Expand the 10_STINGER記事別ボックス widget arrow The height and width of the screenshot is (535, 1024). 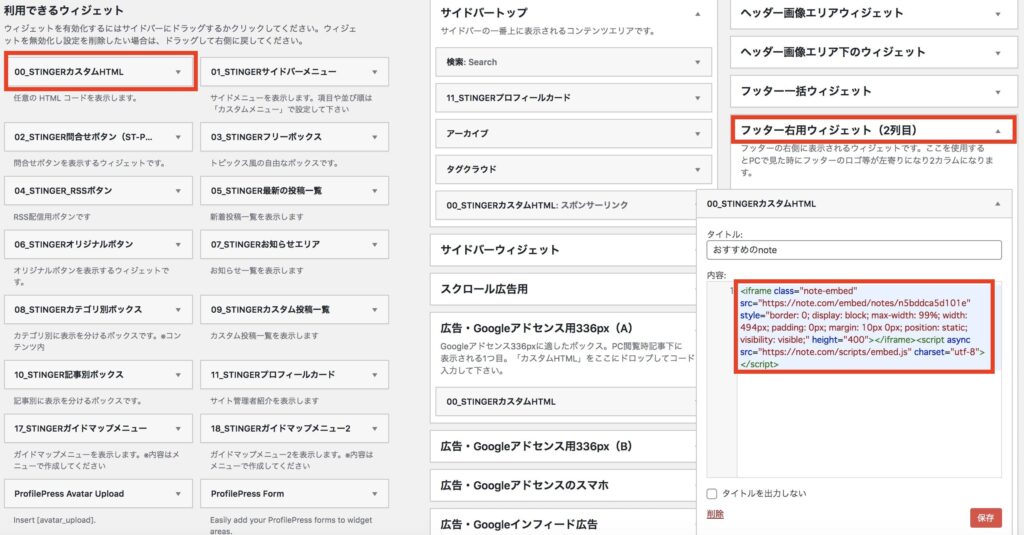[x=178, y=375]
